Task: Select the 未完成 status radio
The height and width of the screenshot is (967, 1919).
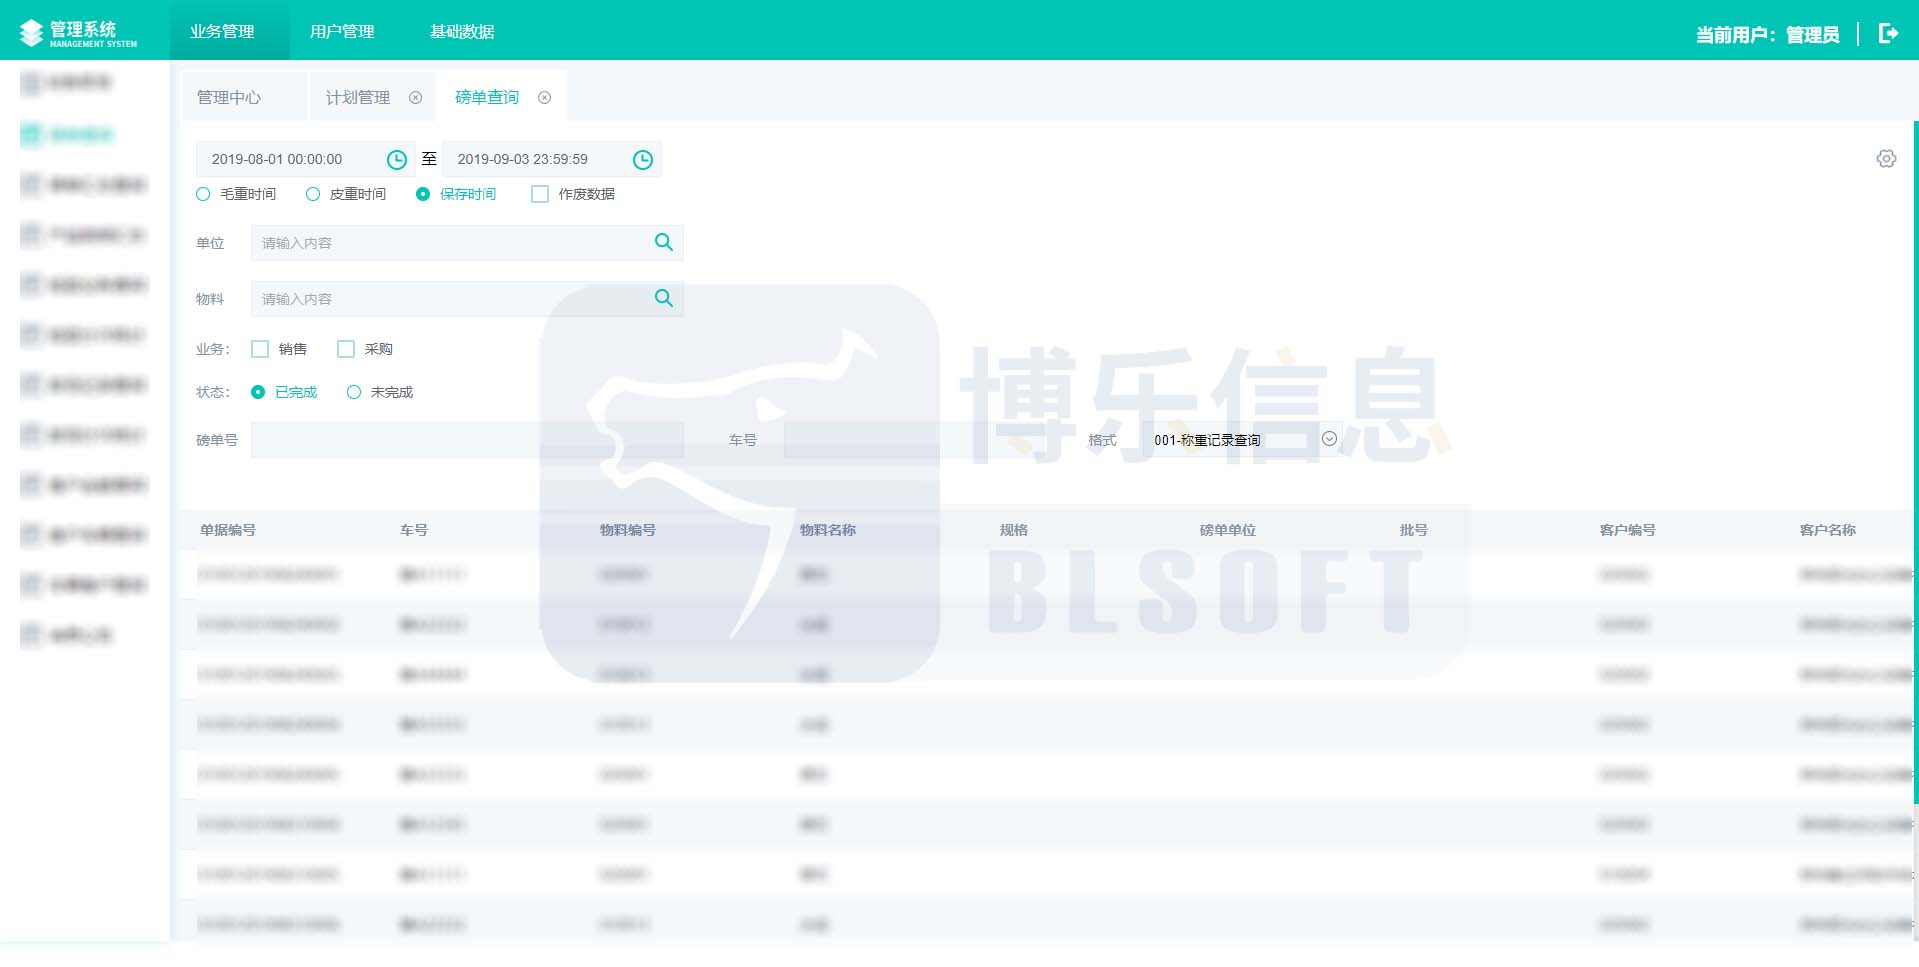Action: pyautogui.click(x=354, y=392)
